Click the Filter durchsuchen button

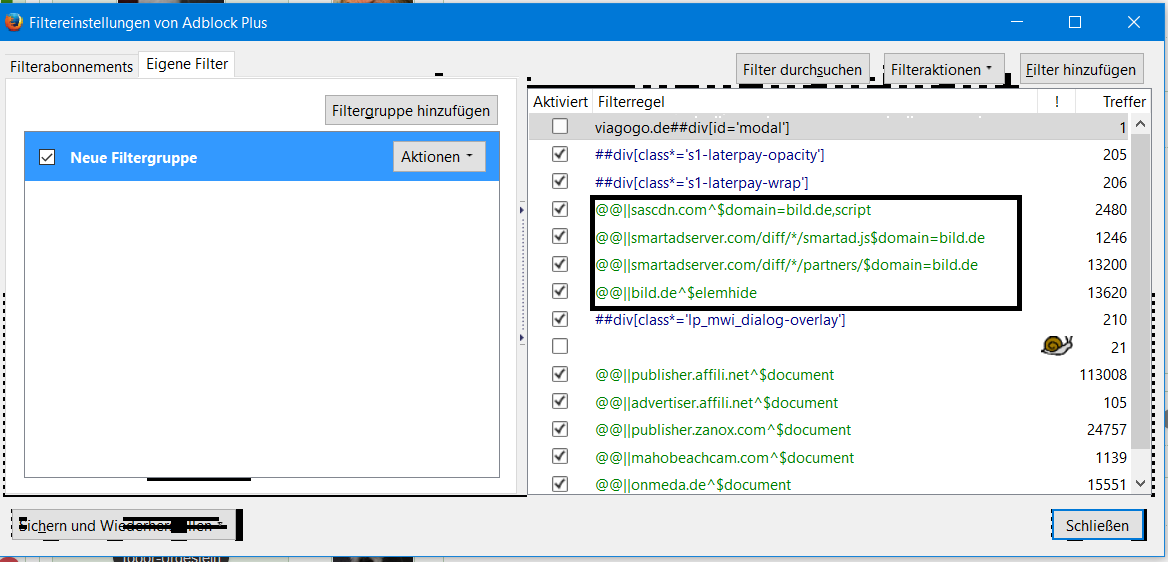(x=803, y=70)
